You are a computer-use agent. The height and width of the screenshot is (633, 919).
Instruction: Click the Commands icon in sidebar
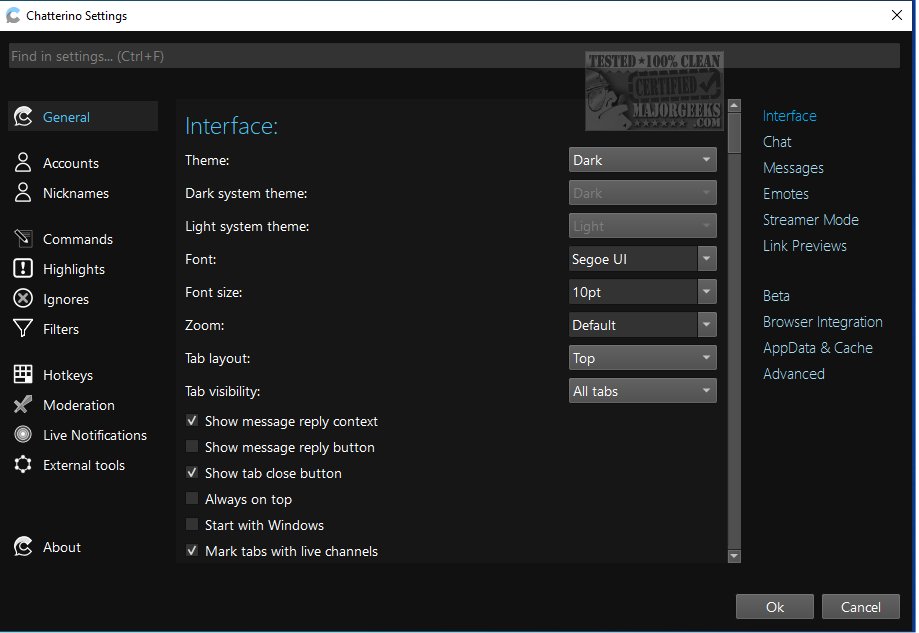point(23,239)
